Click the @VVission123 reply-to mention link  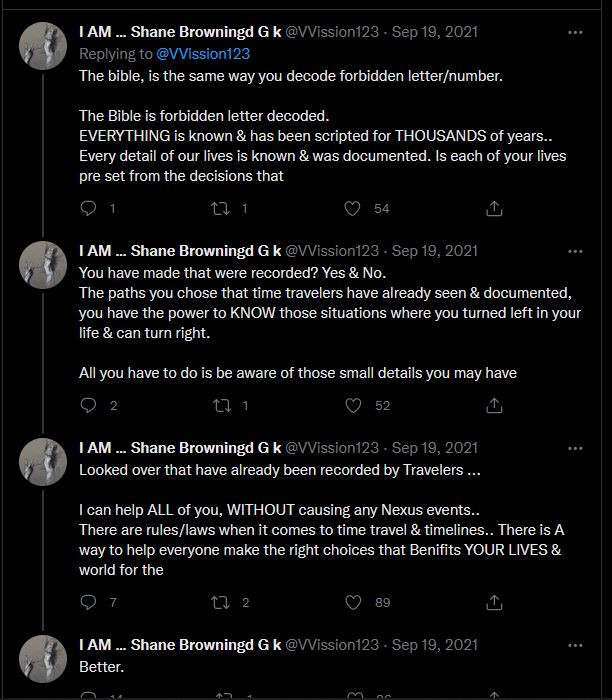[203, 53]
